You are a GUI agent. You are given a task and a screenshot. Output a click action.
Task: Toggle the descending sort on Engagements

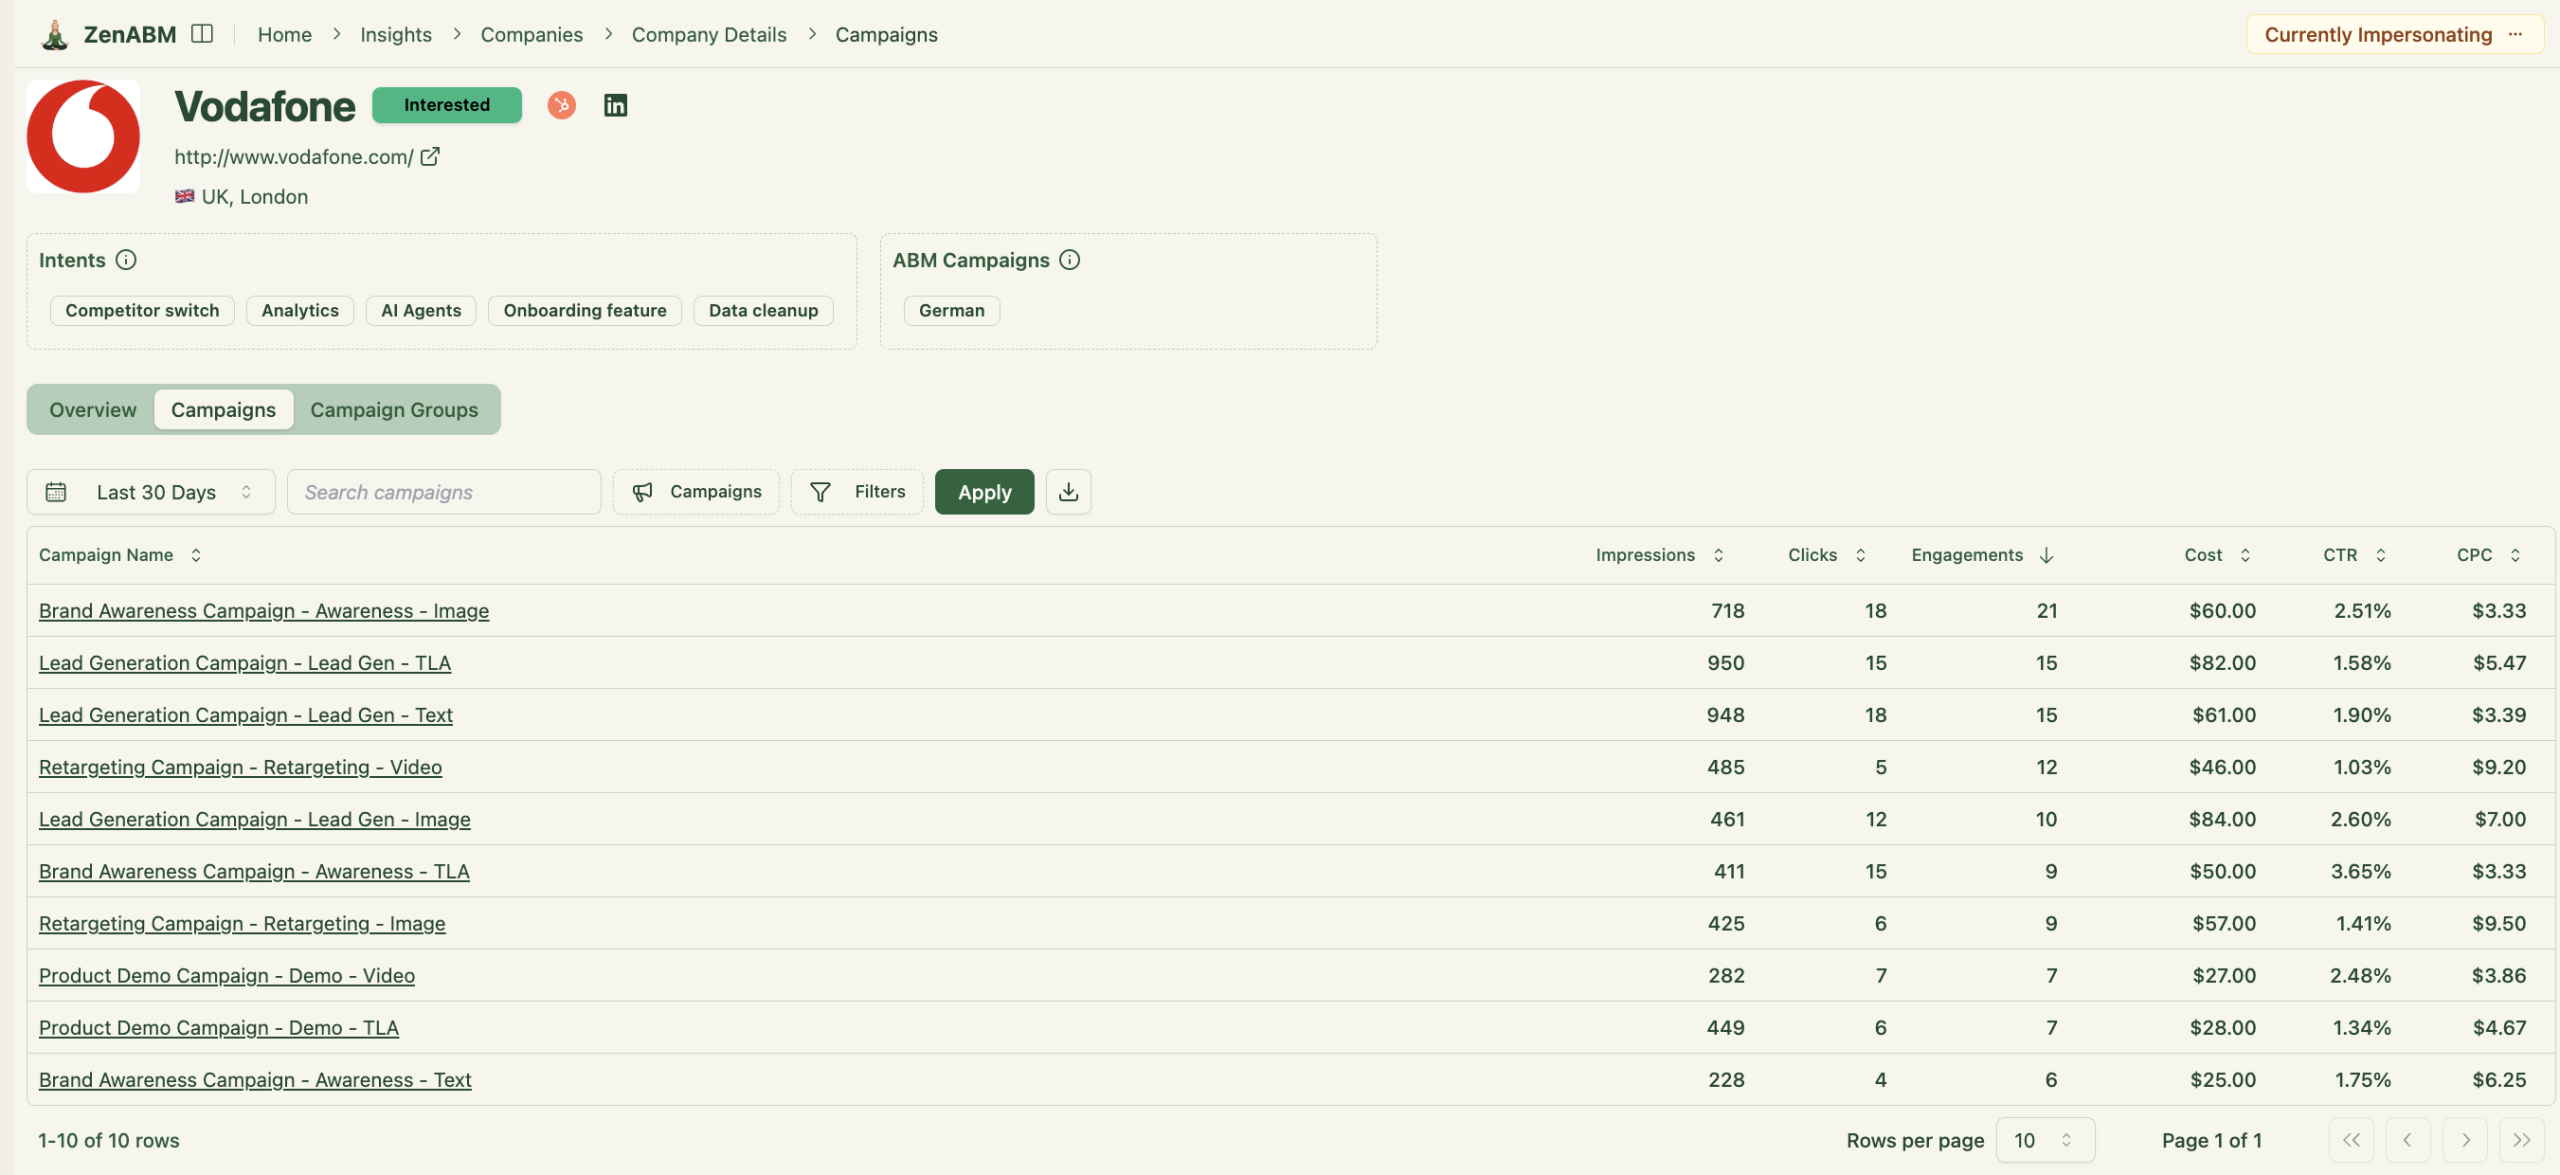pyautogui.click(x=2046, y=554)
